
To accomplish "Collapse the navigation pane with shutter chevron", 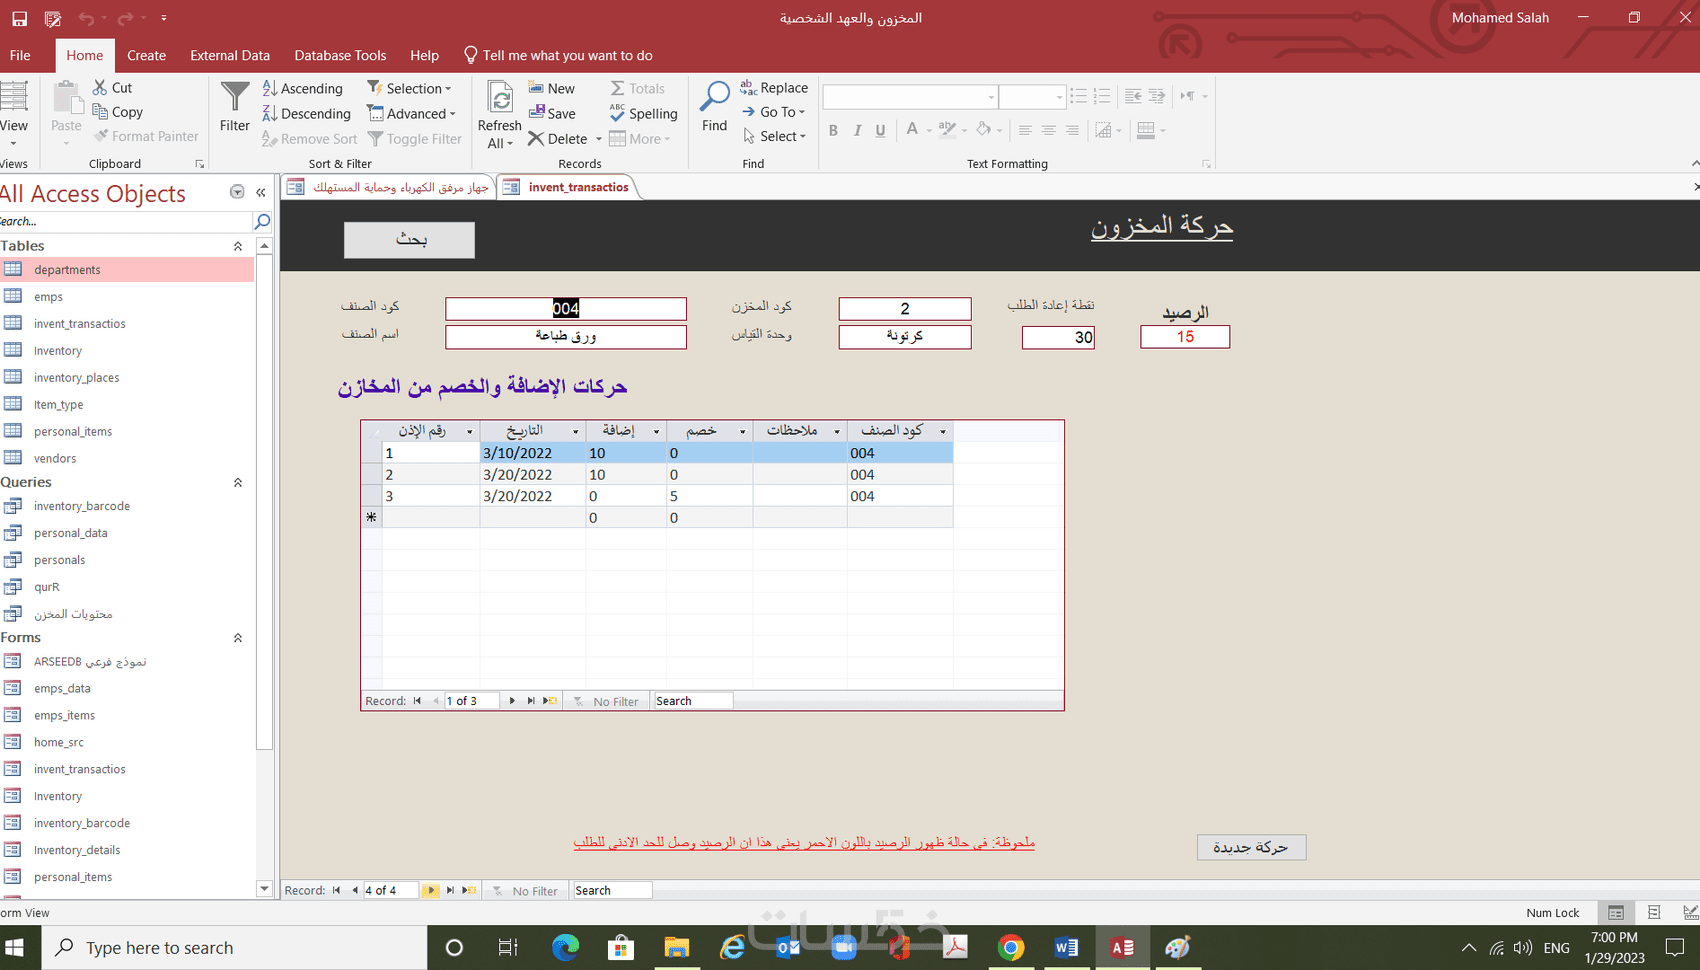I will pyautogui.click(x=261, y=192).
